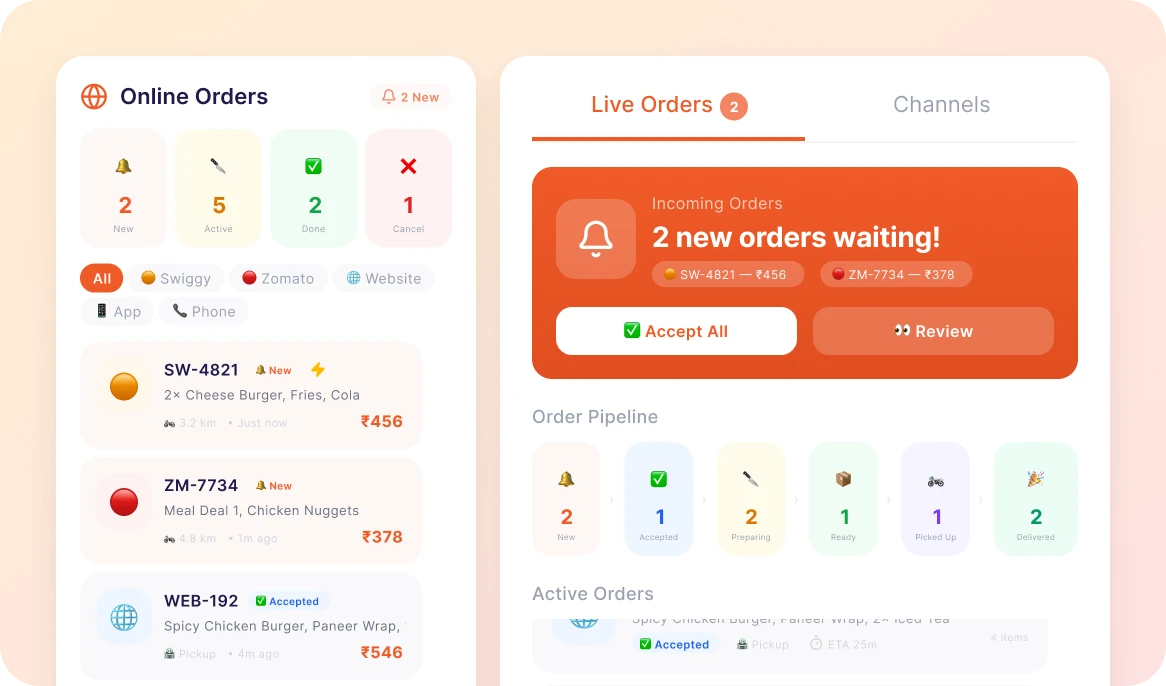The width and height of the screenshot is (1166, 686).
Task: Switch to the Channels tab
Action: 941,105
